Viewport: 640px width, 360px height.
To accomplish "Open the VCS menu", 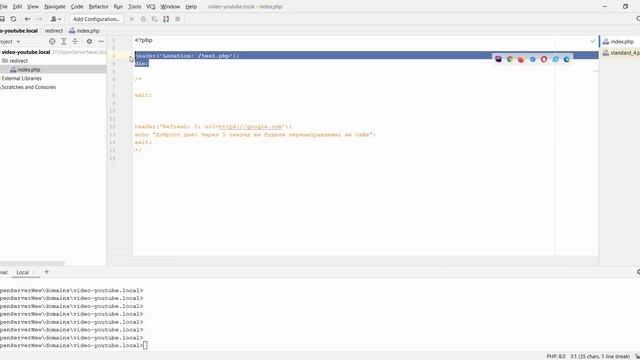I will click(151, 7).
